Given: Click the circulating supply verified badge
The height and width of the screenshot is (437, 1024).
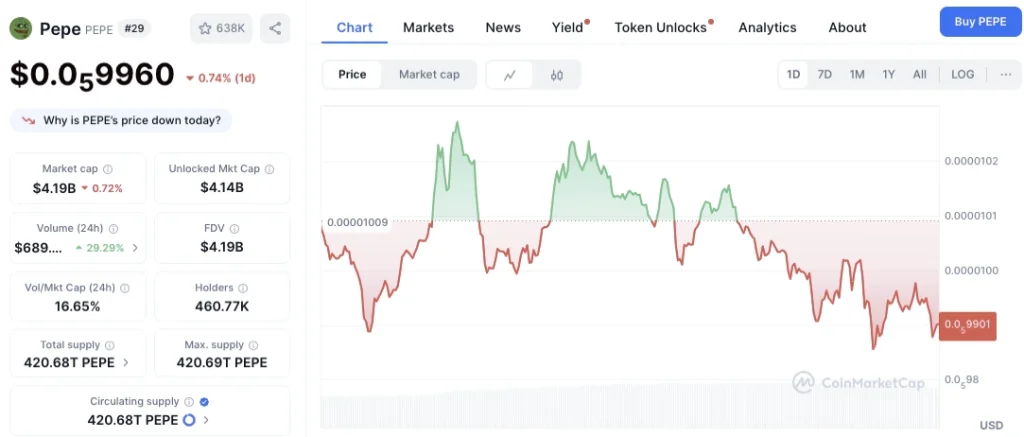Looking at the screenshot, I should coord(204,402).
